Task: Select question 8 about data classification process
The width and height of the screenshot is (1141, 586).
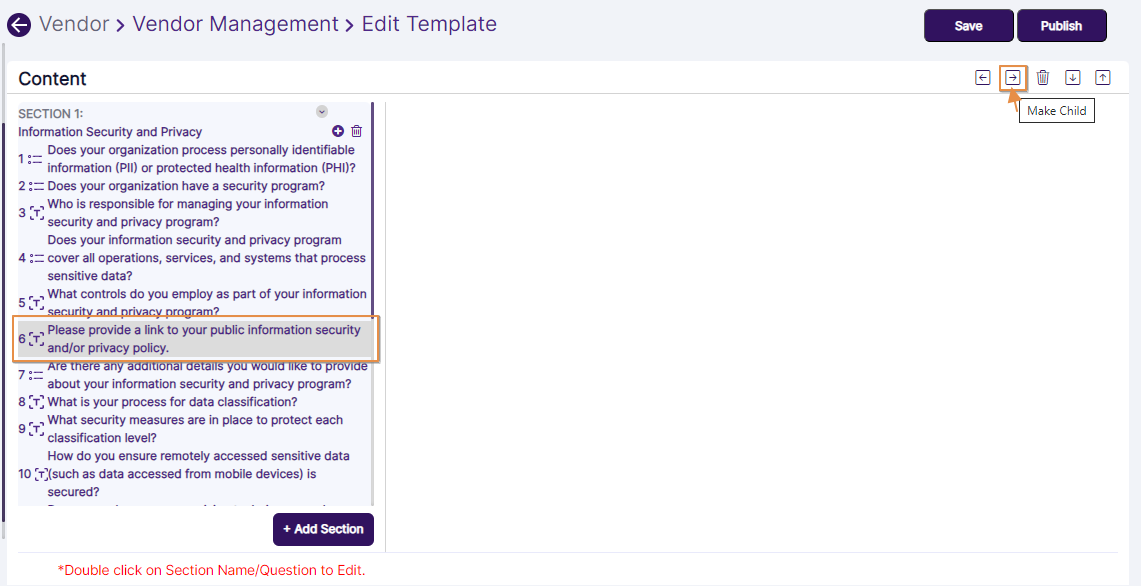Action: 172,402
